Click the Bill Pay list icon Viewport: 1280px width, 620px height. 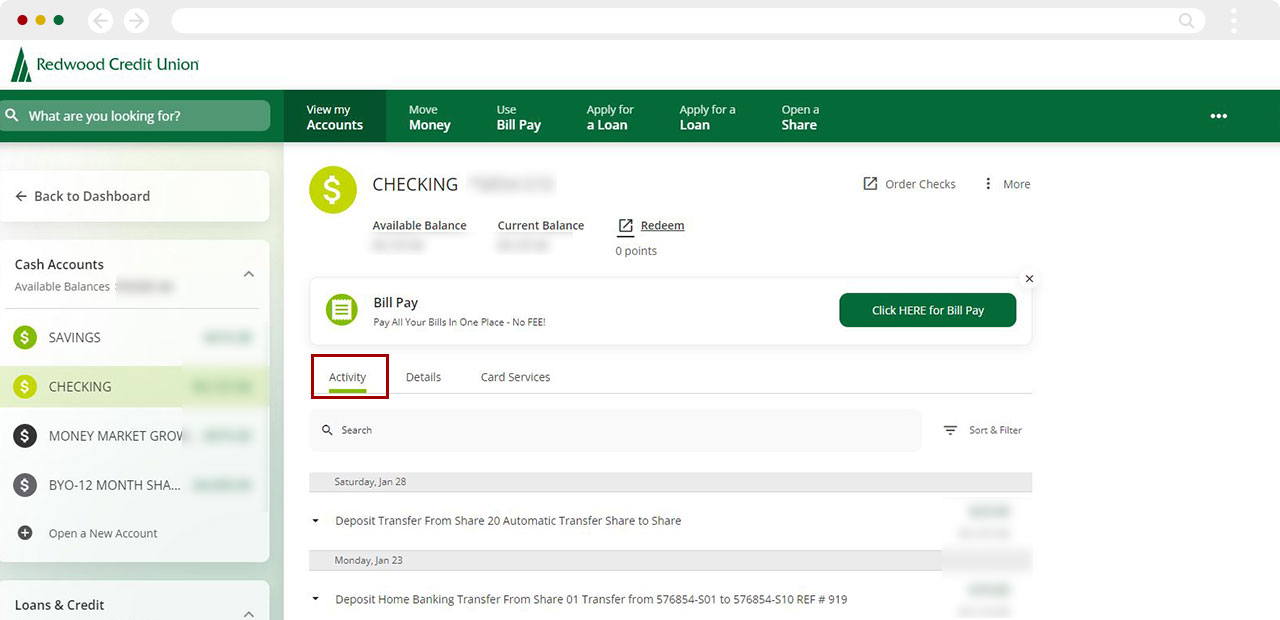(342, 309)
